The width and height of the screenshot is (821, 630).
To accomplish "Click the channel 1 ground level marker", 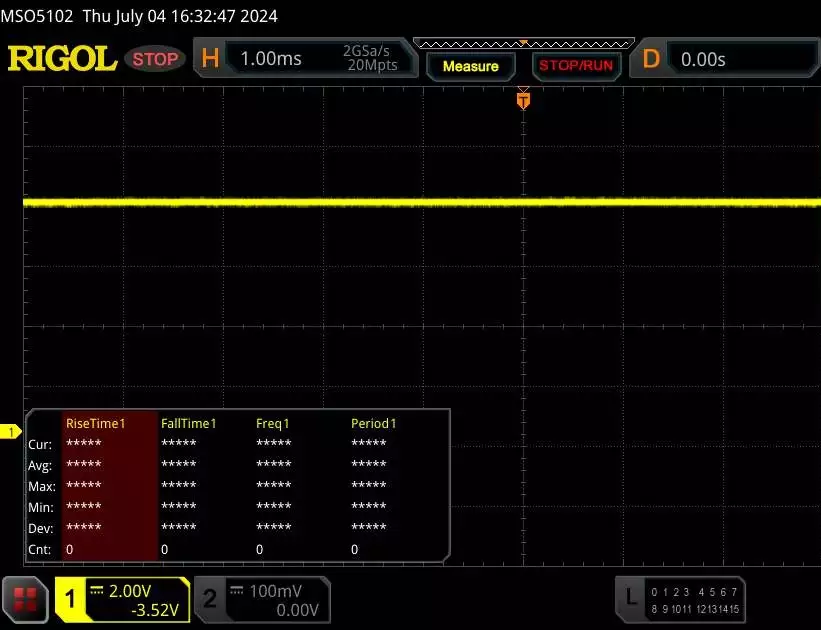I will point(10,432).
